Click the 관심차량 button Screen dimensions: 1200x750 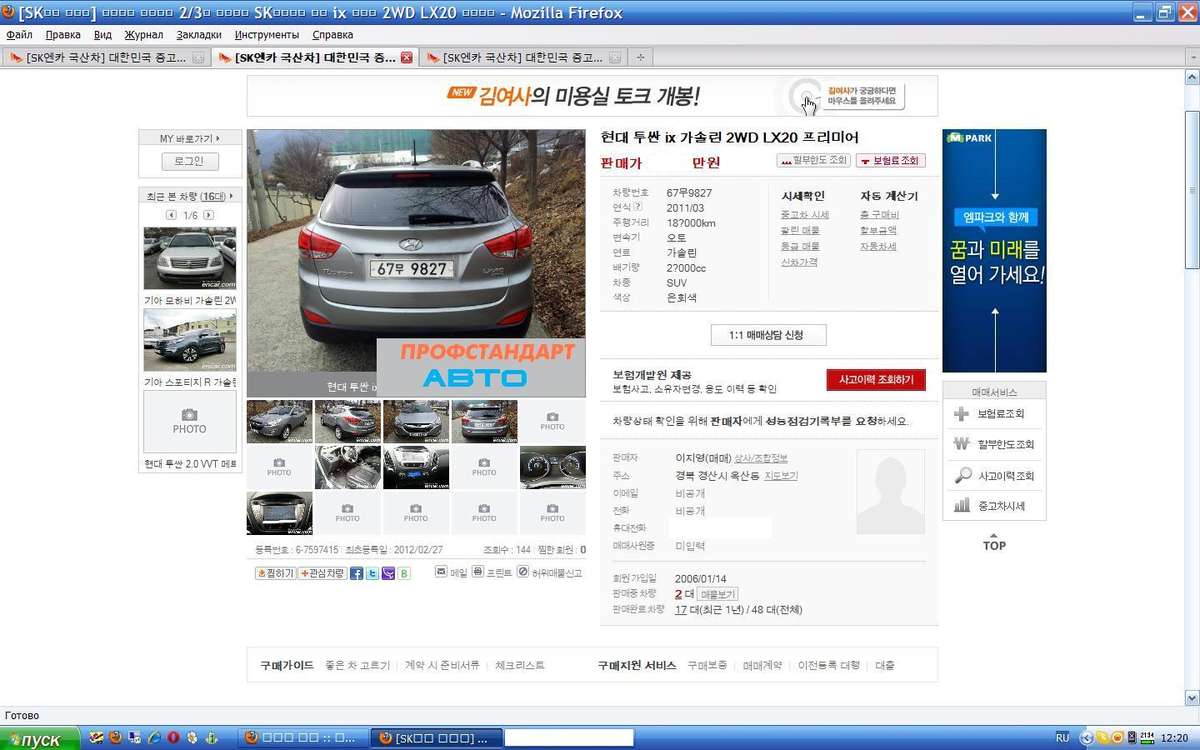click(x=323, y=574)
